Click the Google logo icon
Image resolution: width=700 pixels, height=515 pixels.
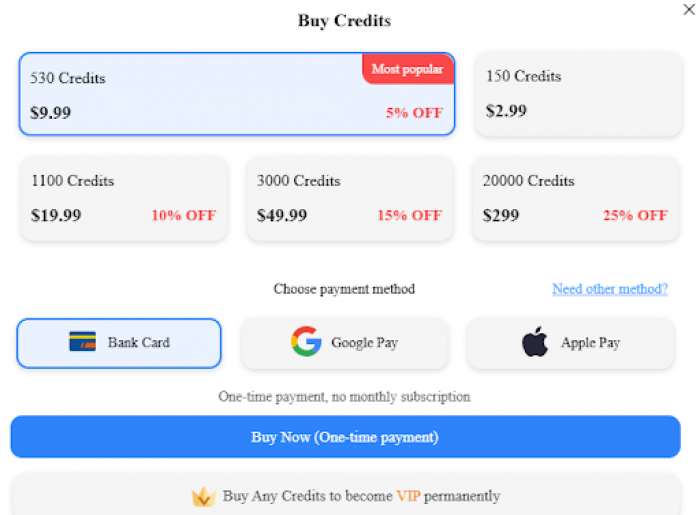coord(306,341)
